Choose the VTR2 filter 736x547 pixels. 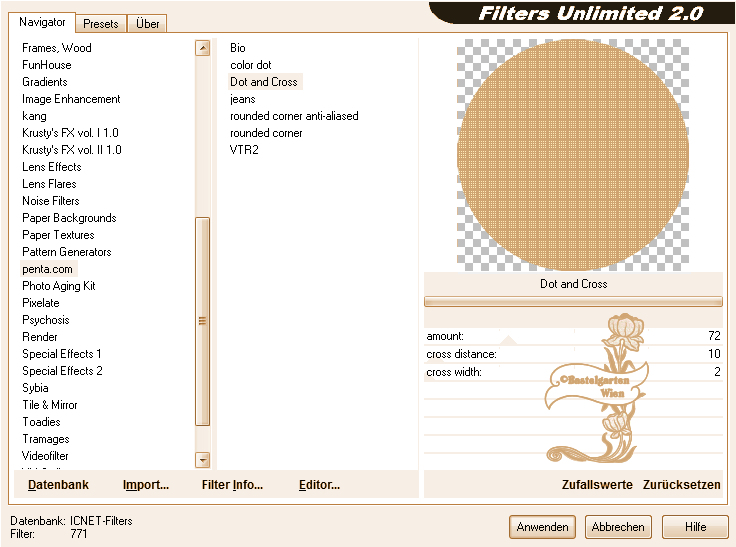244,150
